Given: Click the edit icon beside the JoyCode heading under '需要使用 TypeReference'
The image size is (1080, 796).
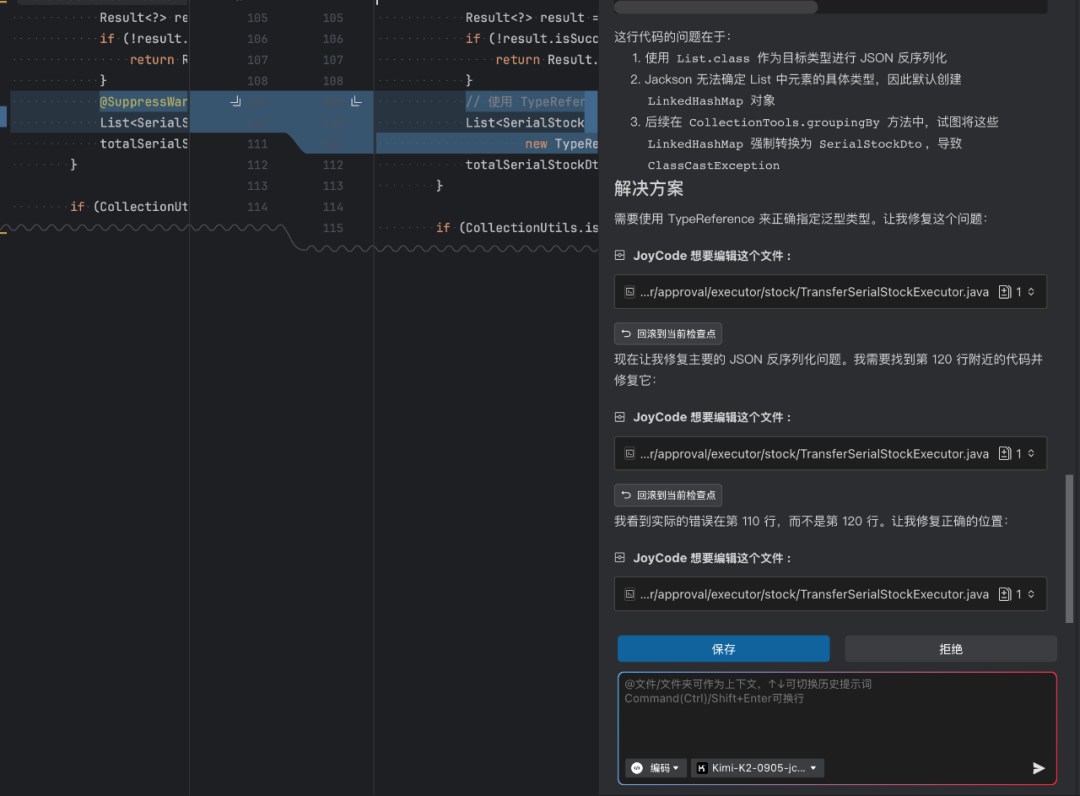Looking at the screenshot, I should pos(620,255).
